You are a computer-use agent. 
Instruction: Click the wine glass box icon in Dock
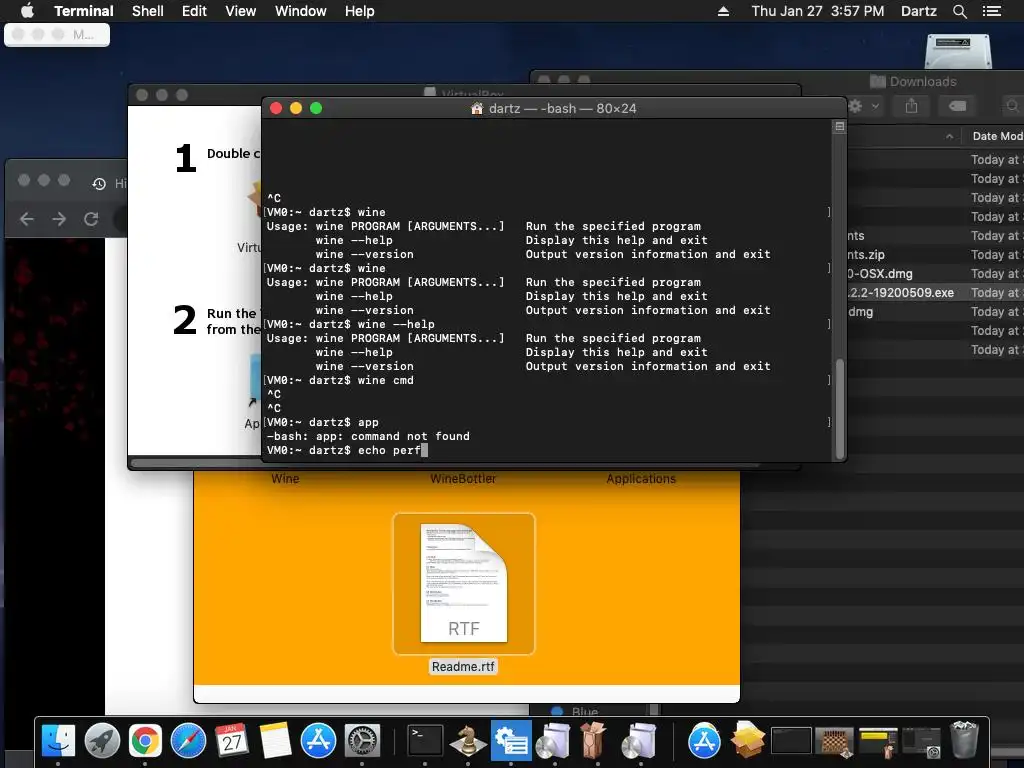[593, 741]
